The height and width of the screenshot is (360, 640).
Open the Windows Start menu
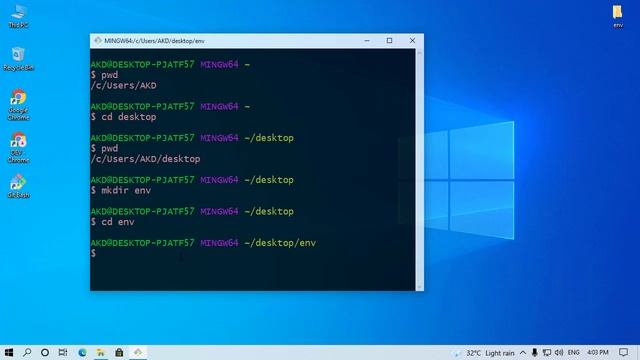coord(9,352)
